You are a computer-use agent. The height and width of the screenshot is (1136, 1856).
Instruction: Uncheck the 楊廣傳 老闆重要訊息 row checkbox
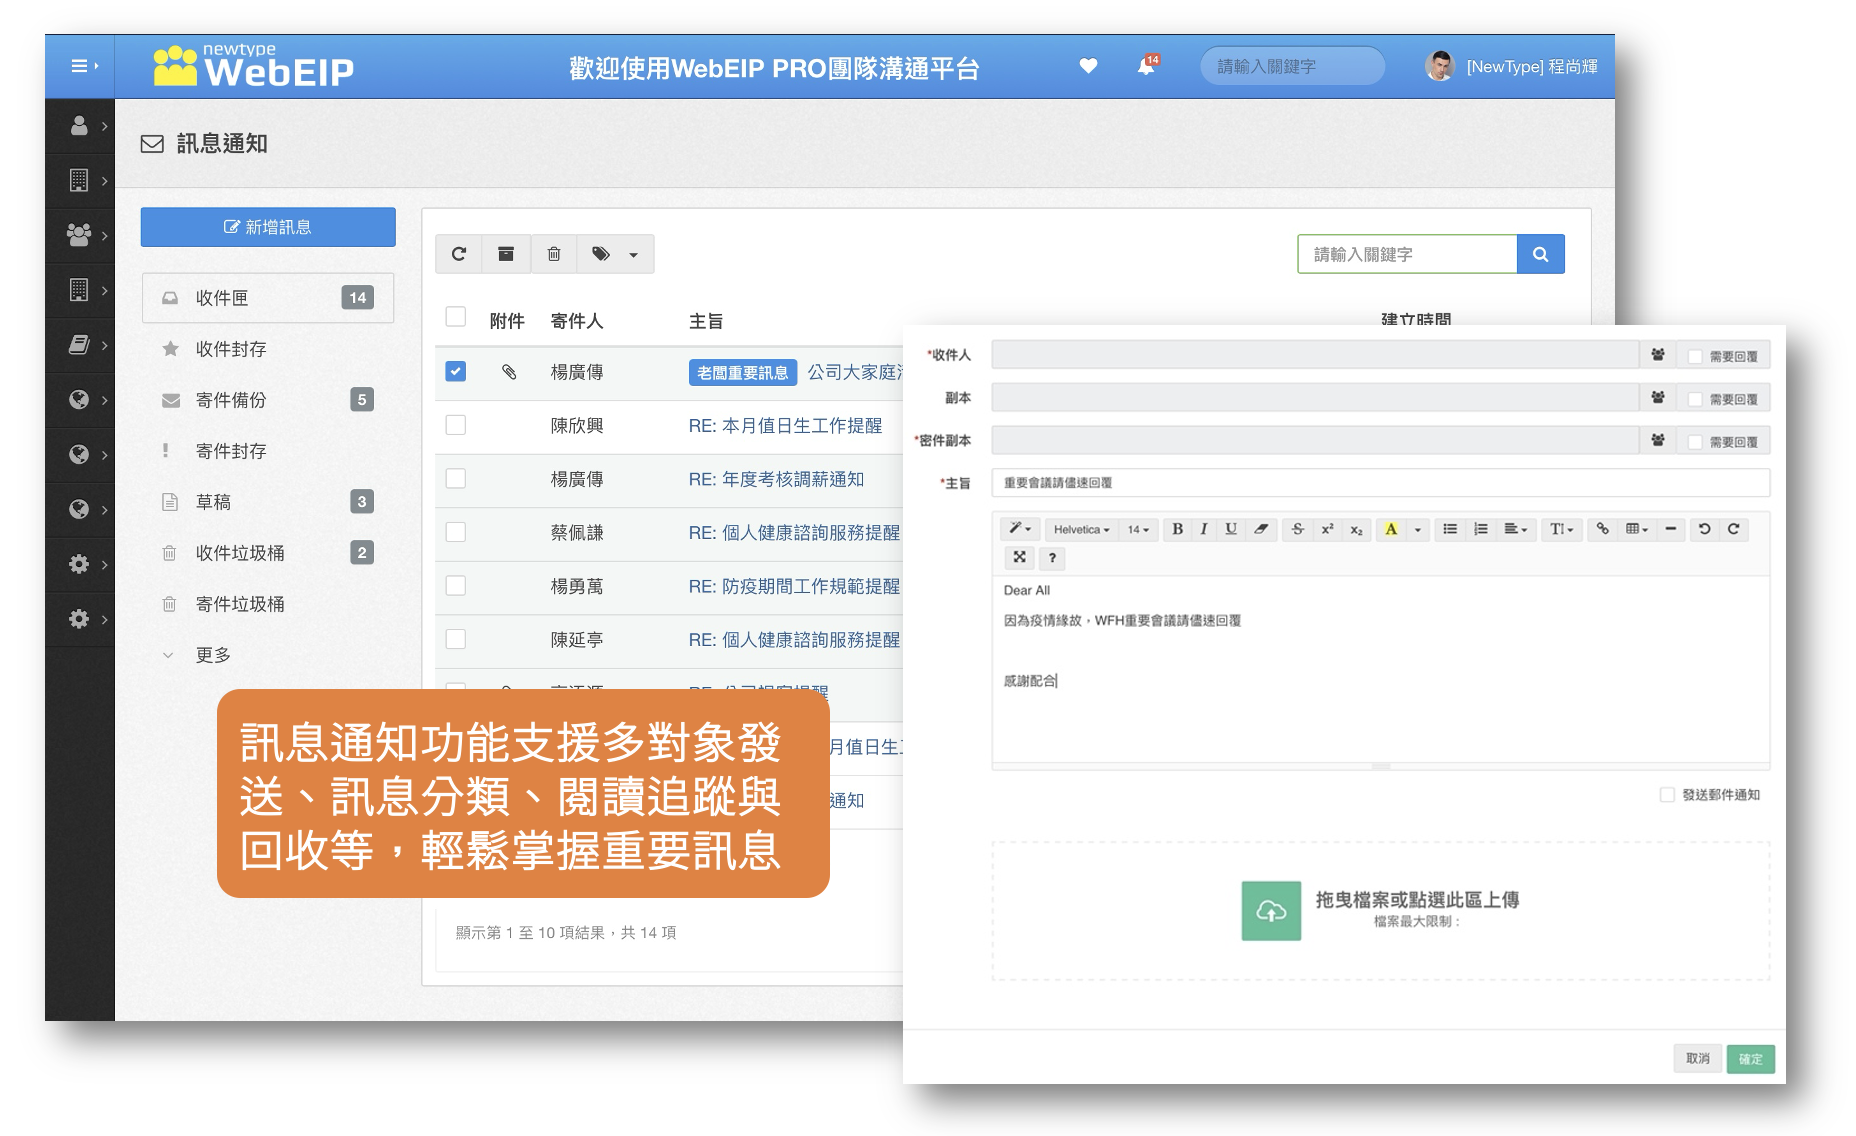pos(456,371)
